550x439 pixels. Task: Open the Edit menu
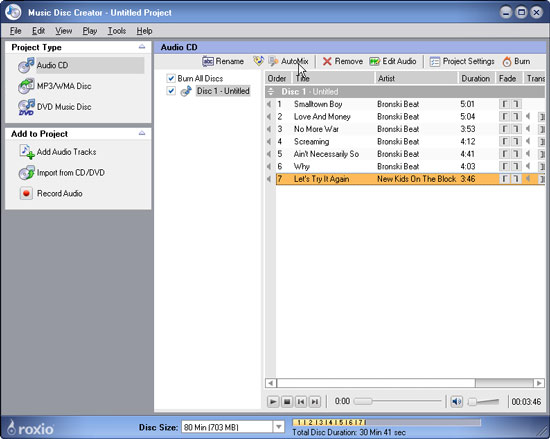click(x=38, y=31)
